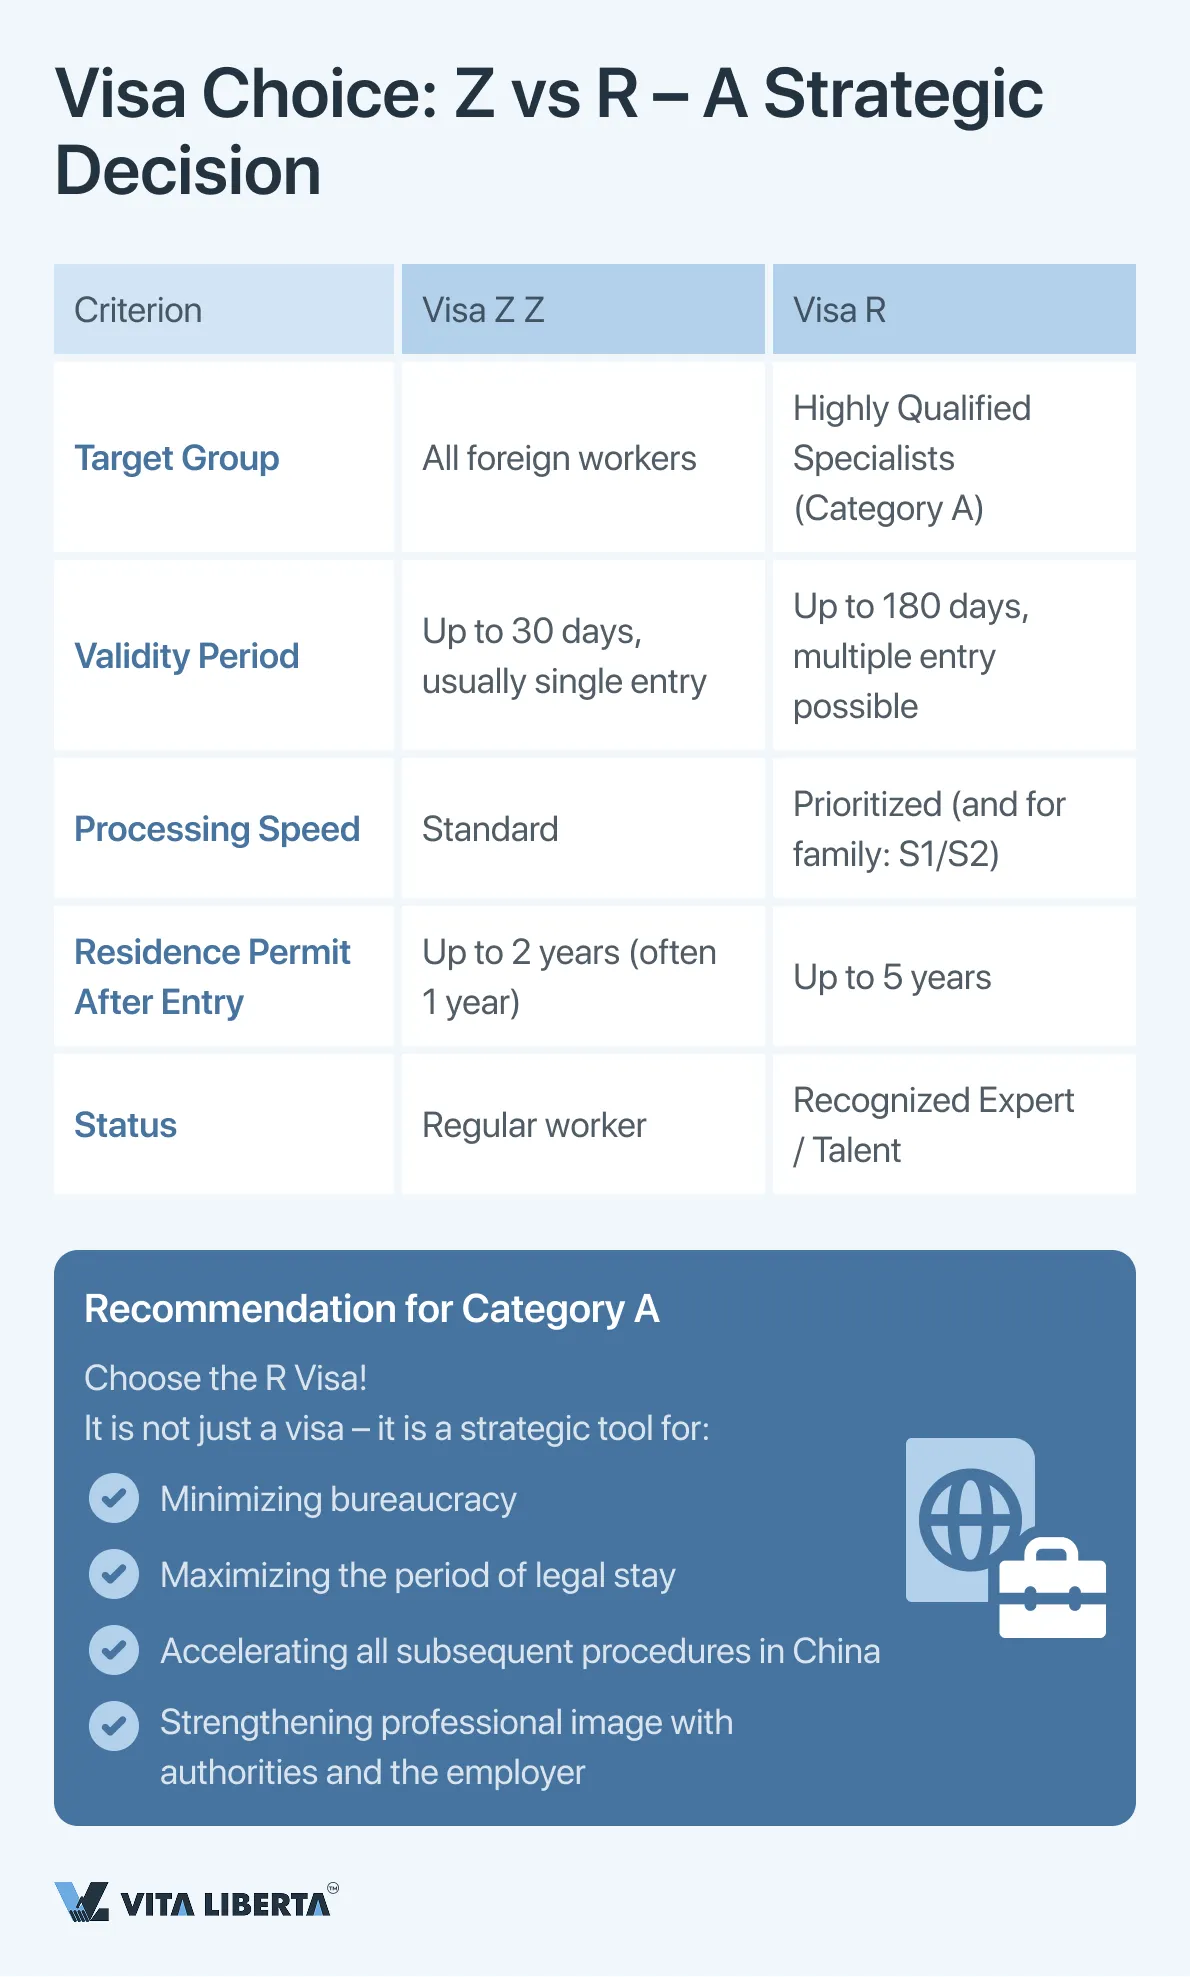Viewport: 1190px width, 1977px height.
Task: Click the Vita Liberta wordmark text
Action: pyautogui.click(x=225, y=1904)
